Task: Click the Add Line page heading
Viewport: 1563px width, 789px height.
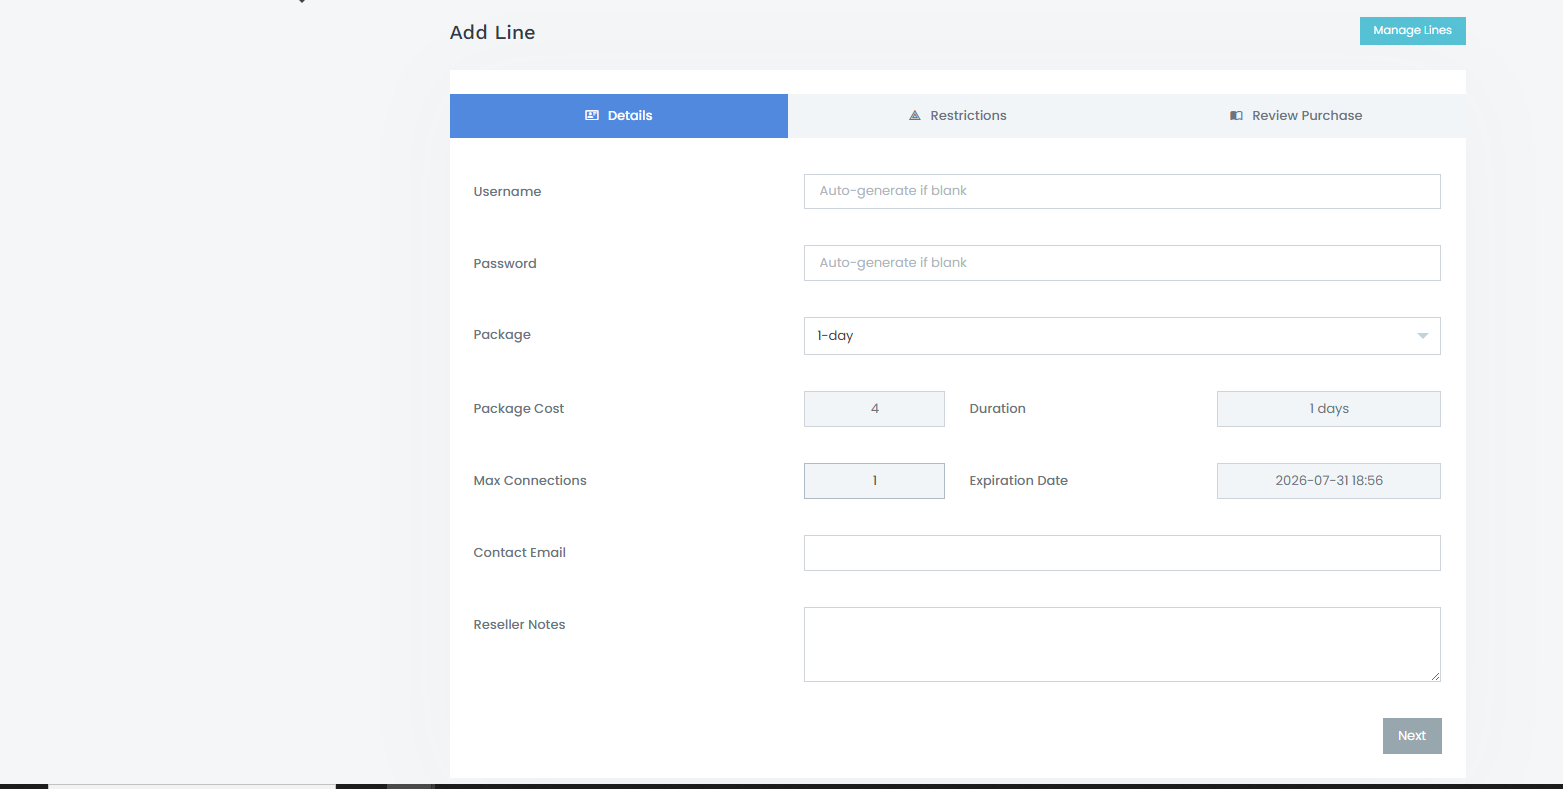Action: pyautogui.click(x=492, y=32)
